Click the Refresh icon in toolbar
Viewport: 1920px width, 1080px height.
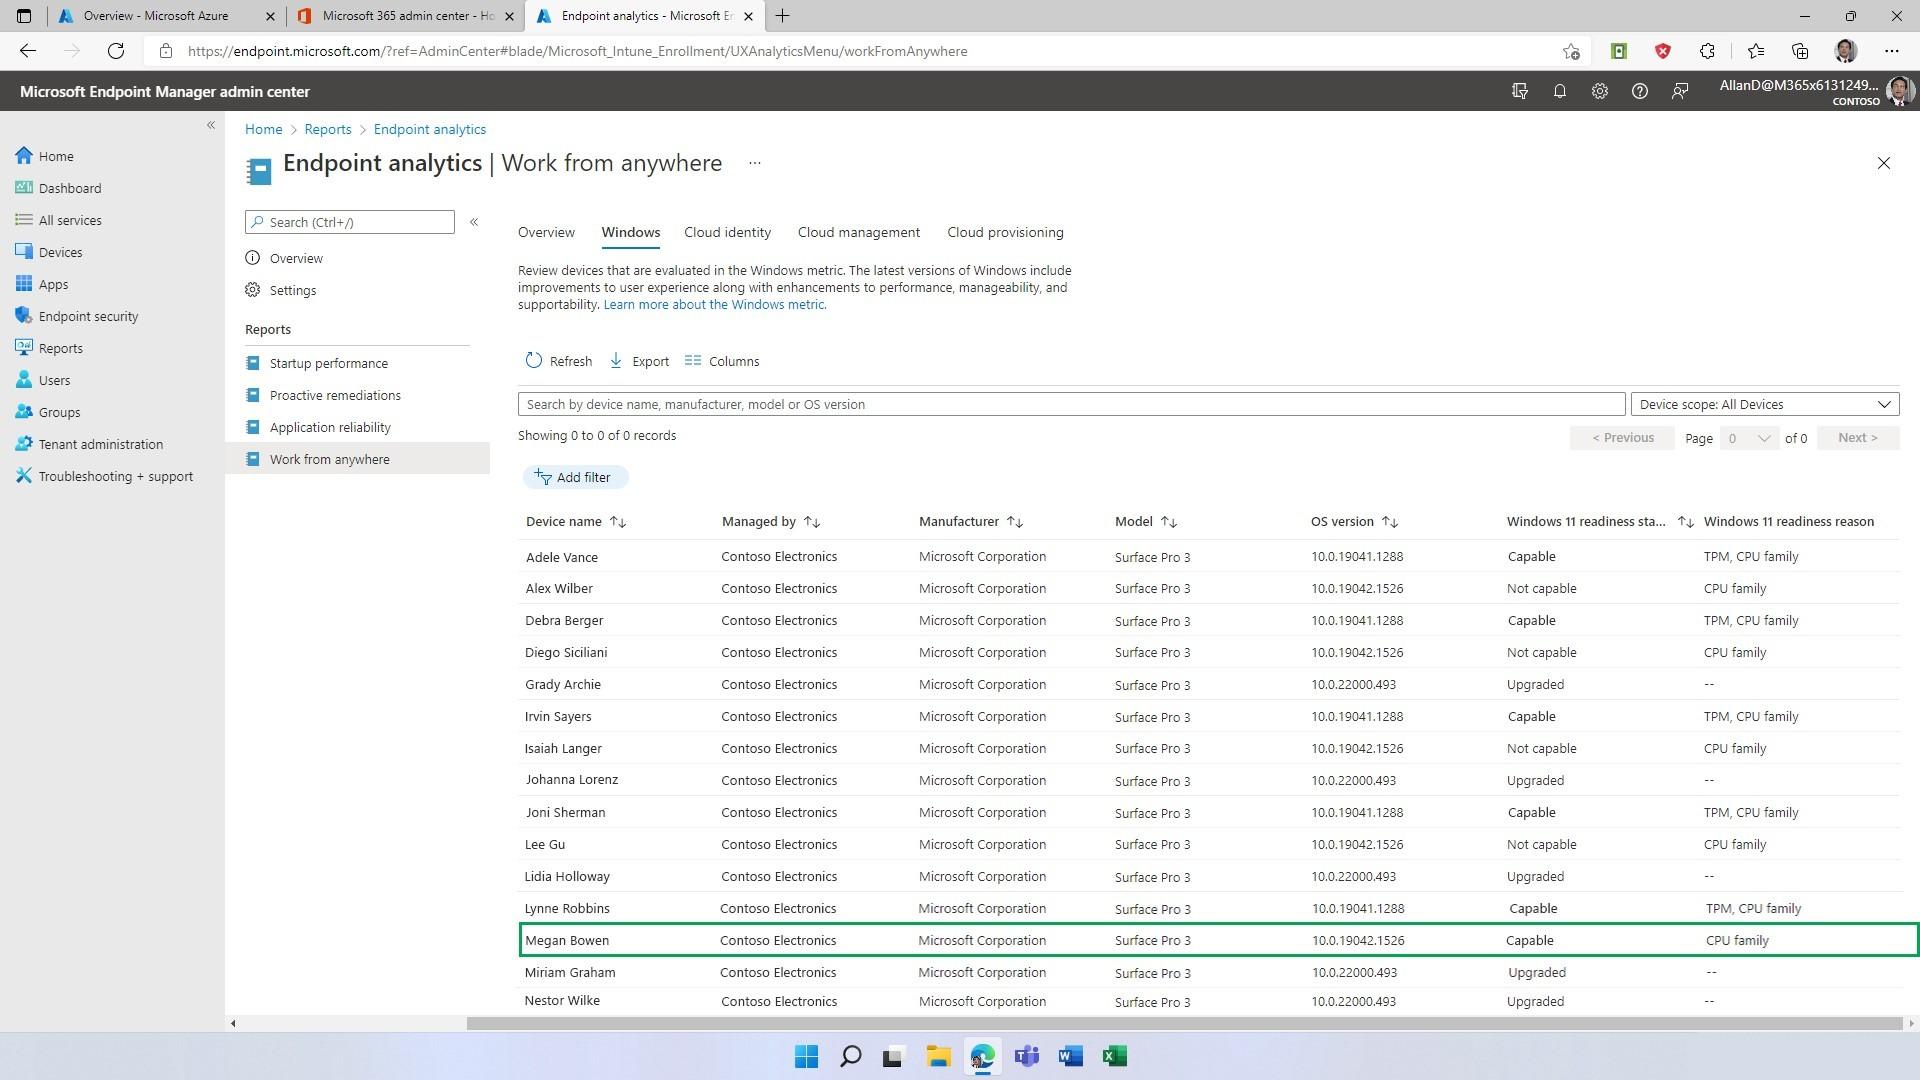click(534, 361)
